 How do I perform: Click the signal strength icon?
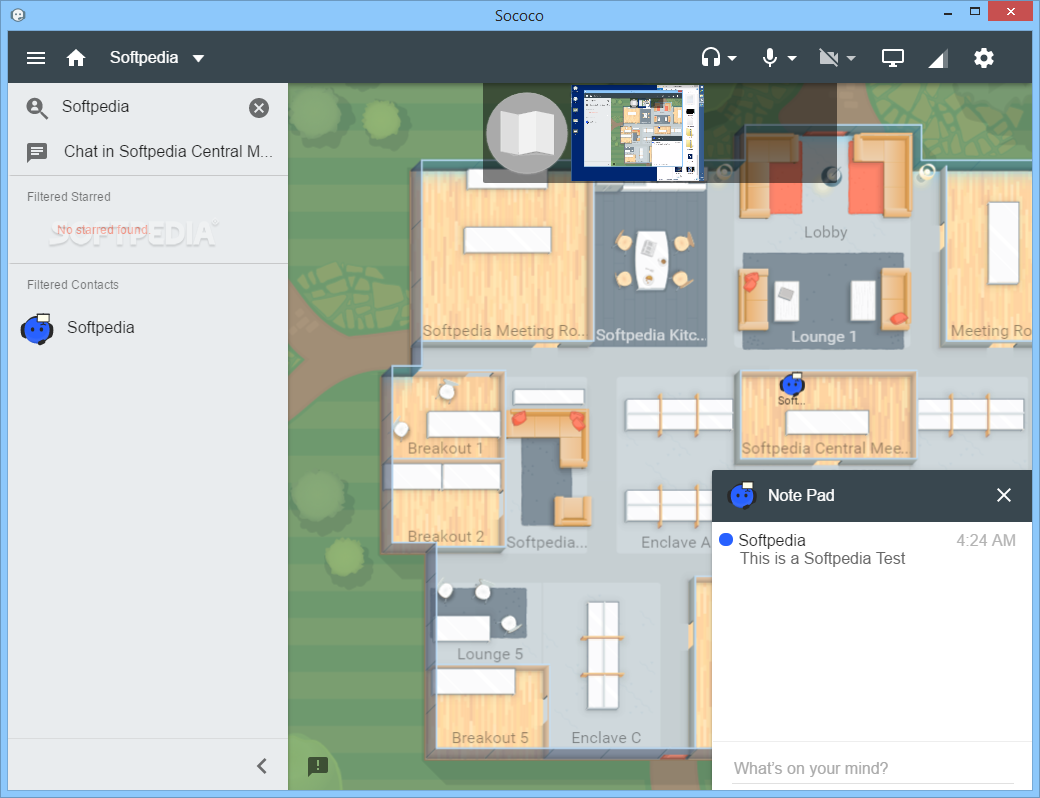(937, 58)
